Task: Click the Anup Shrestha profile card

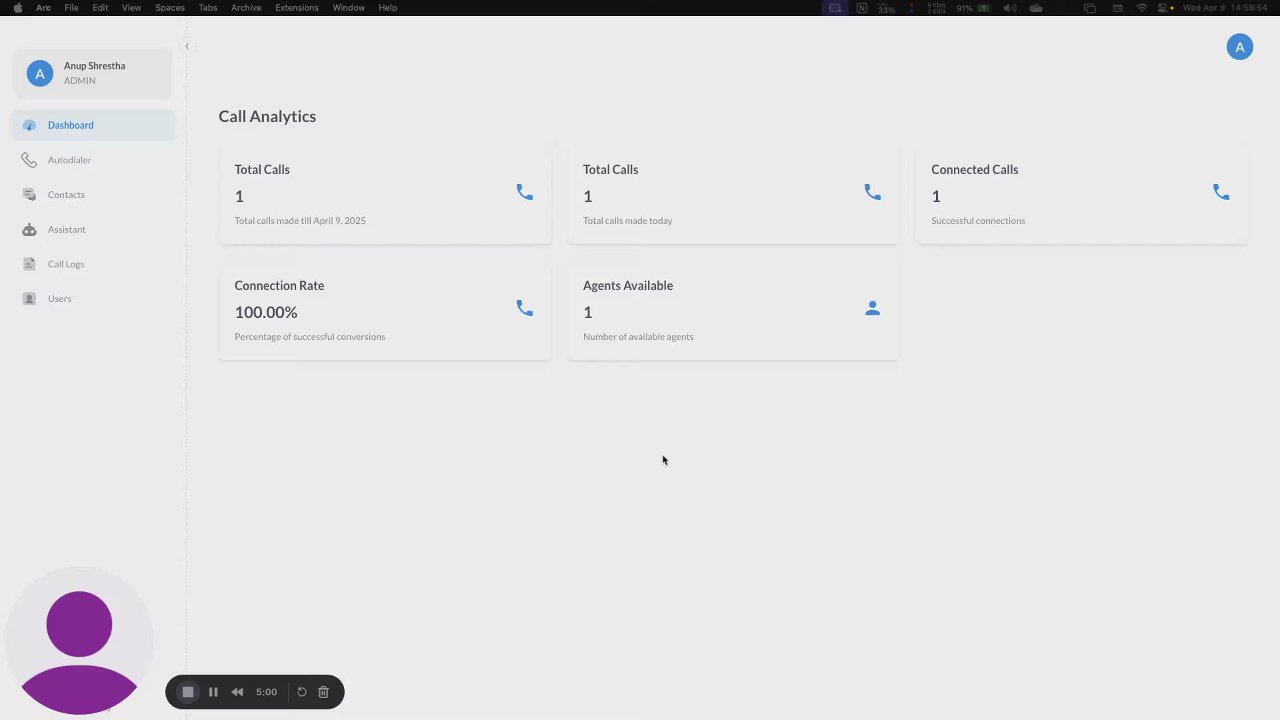Action: 93,73
